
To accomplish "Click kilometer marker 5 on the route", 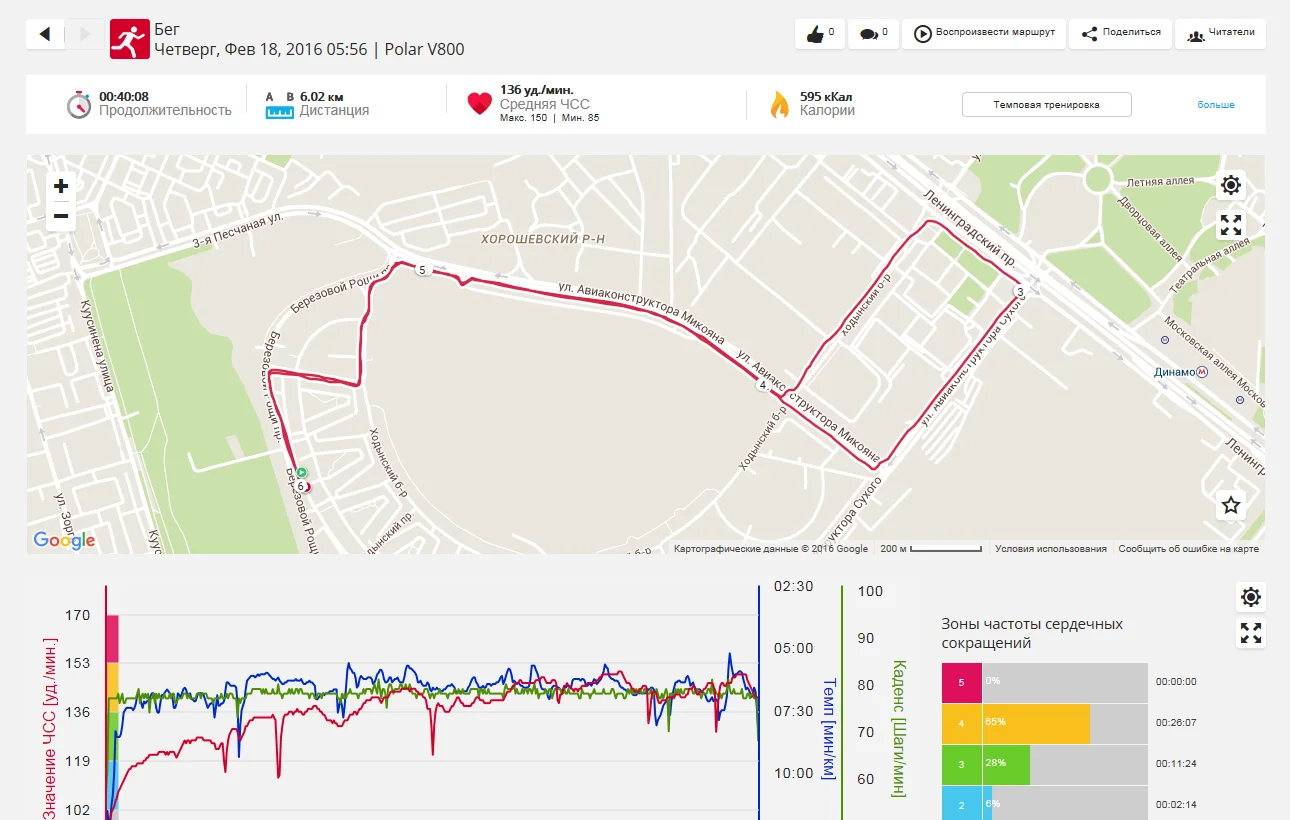I will [x=422, y=270].
